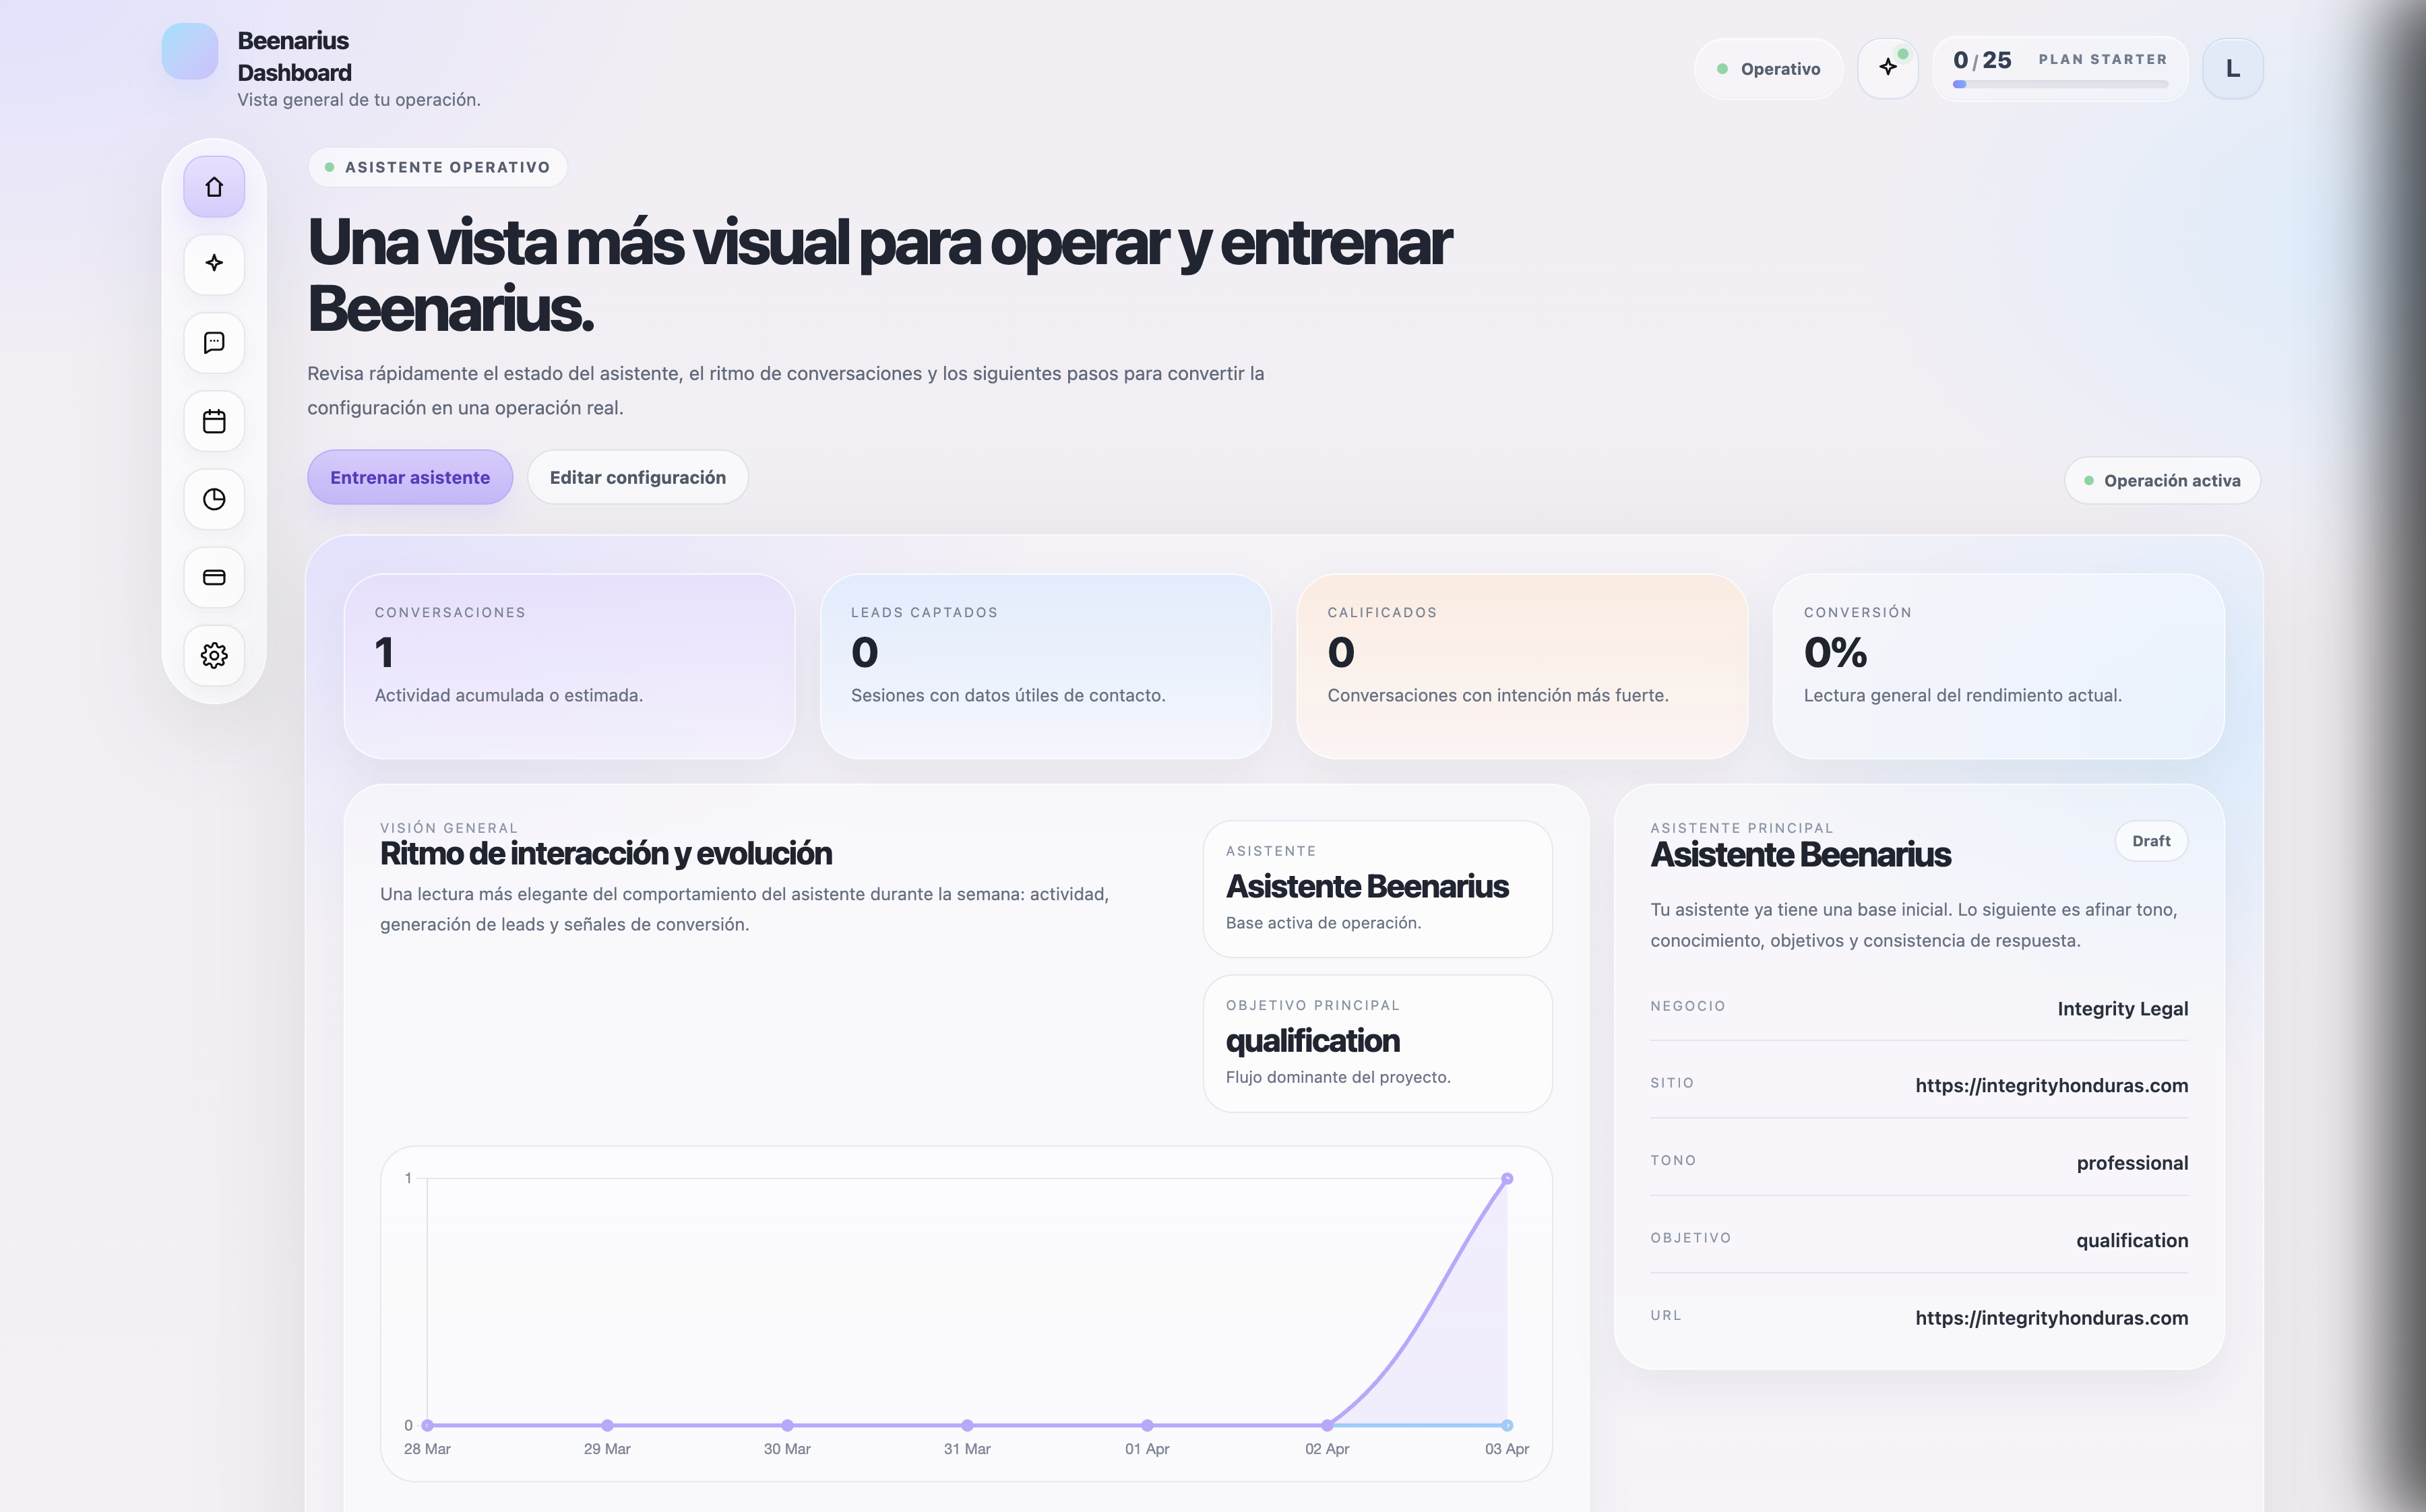Click the Editar configuración button

(x=637, y=477)
